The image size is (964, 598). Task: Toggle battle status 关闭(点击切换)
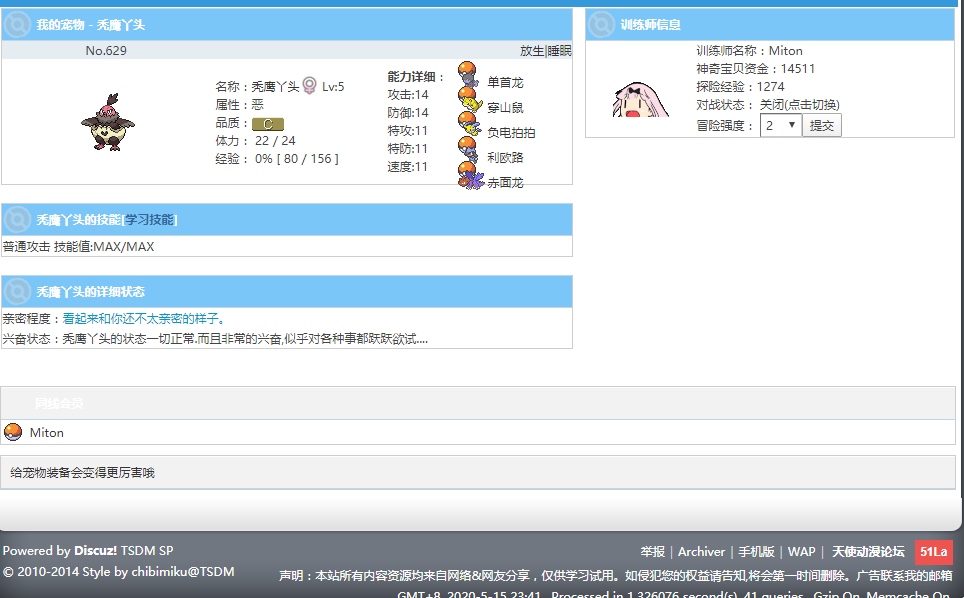pos(799,104)
